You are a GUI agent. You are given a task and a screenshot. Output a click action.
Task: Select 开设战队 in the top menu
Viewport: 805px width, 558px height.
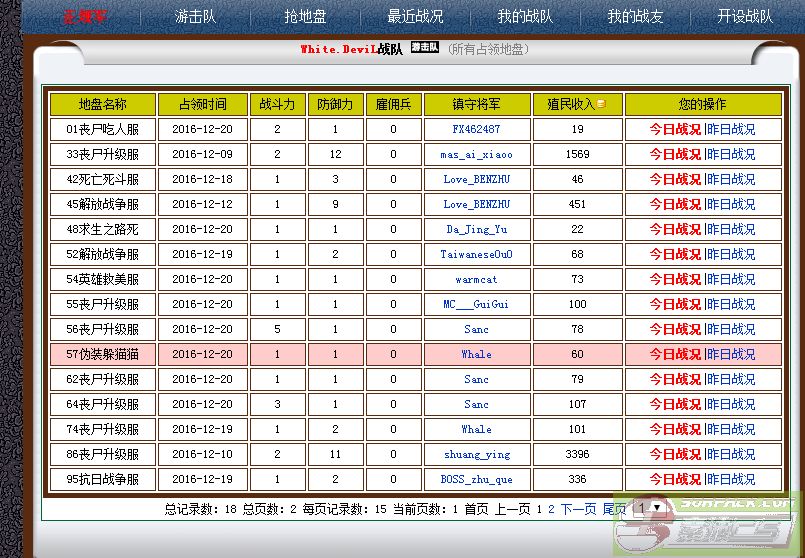click(x=745, y=16)
